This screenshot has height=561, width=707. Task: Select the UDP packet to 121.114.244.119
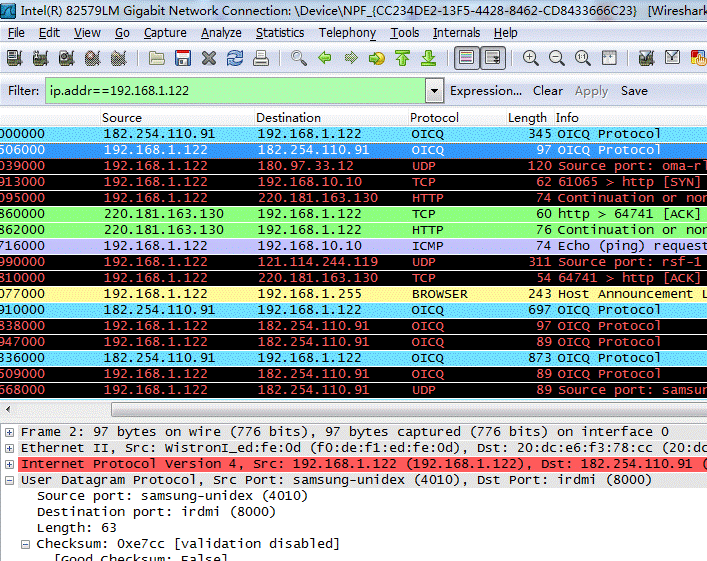(354, 262)
